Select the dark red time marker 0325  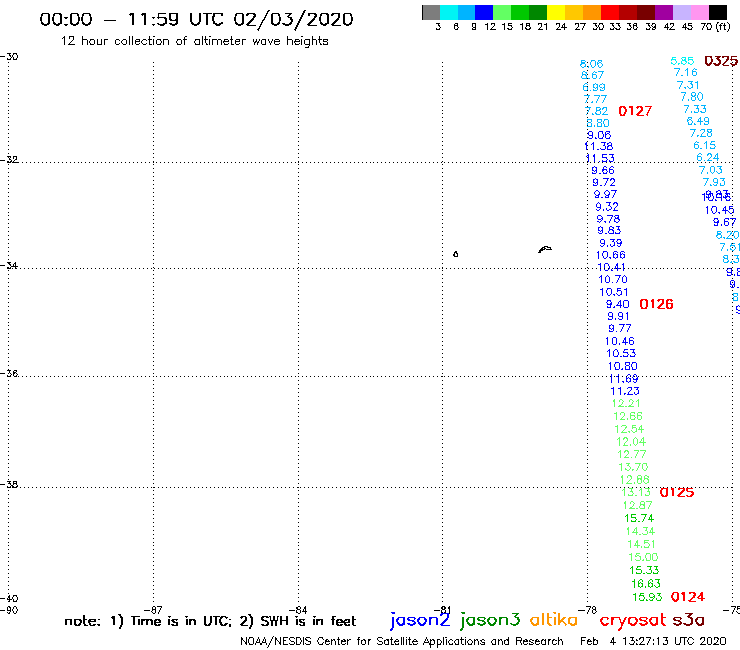pyautogui.click(x=721, y=61)
